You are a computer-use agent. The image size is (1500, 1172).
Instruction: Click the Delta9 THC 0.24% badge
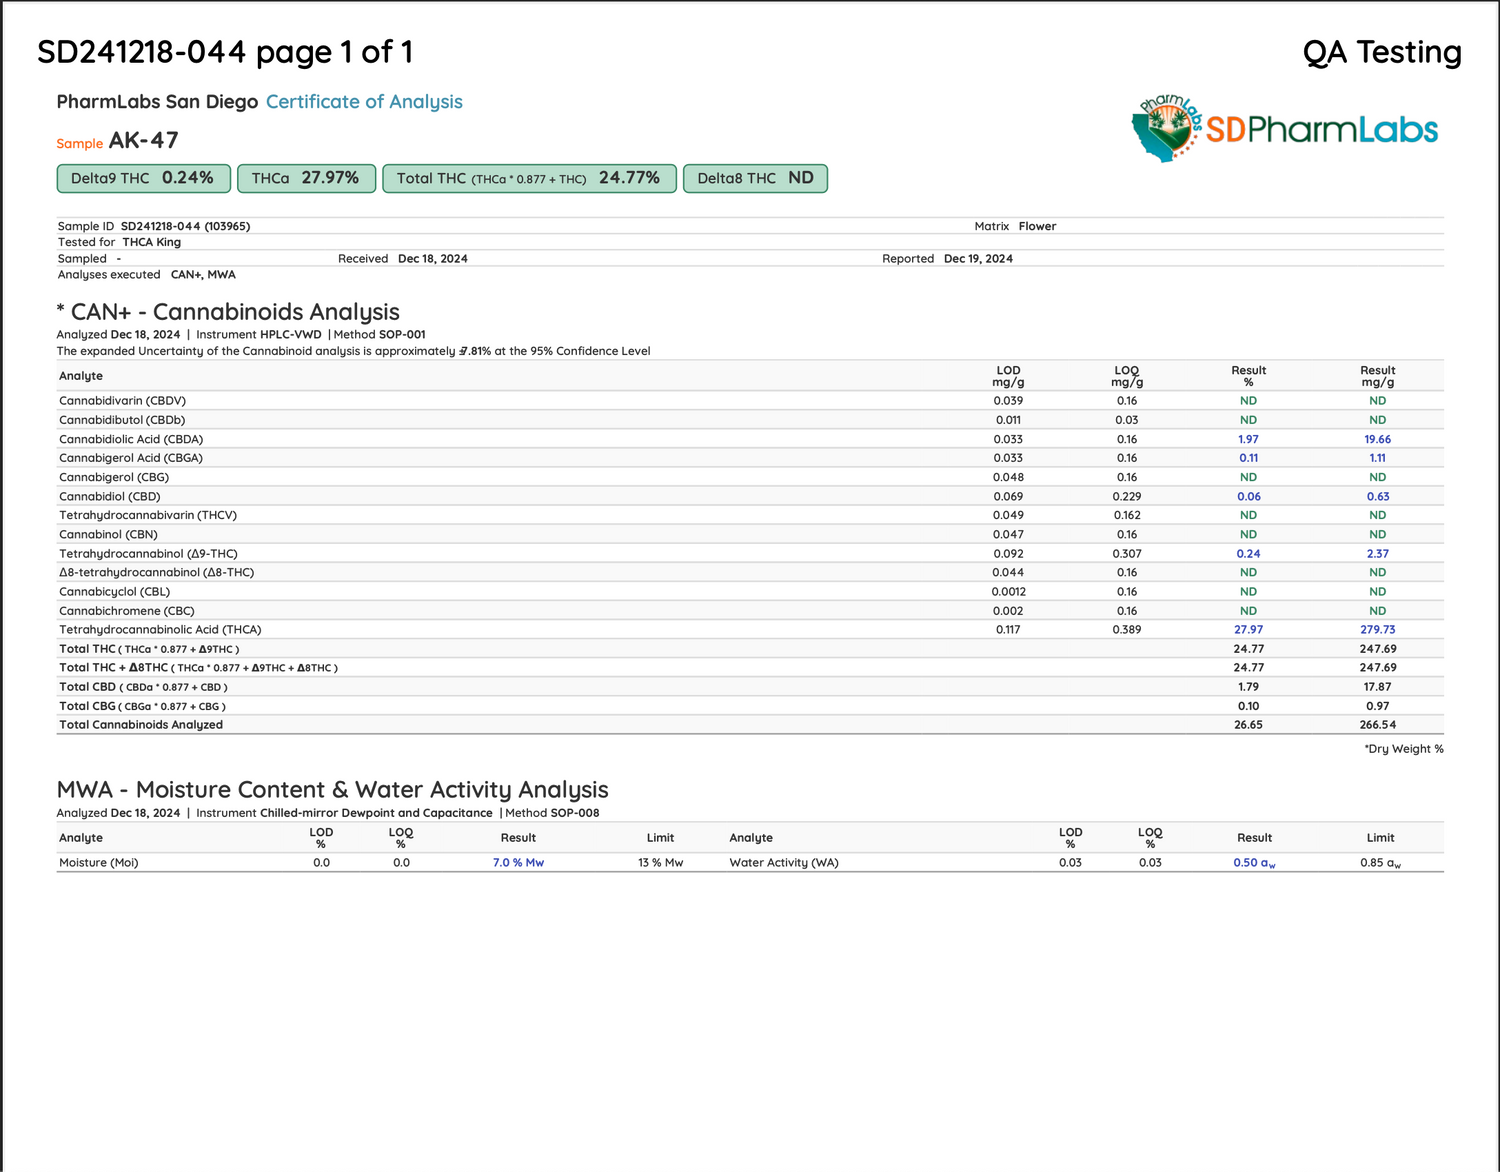tap(143, 178)
